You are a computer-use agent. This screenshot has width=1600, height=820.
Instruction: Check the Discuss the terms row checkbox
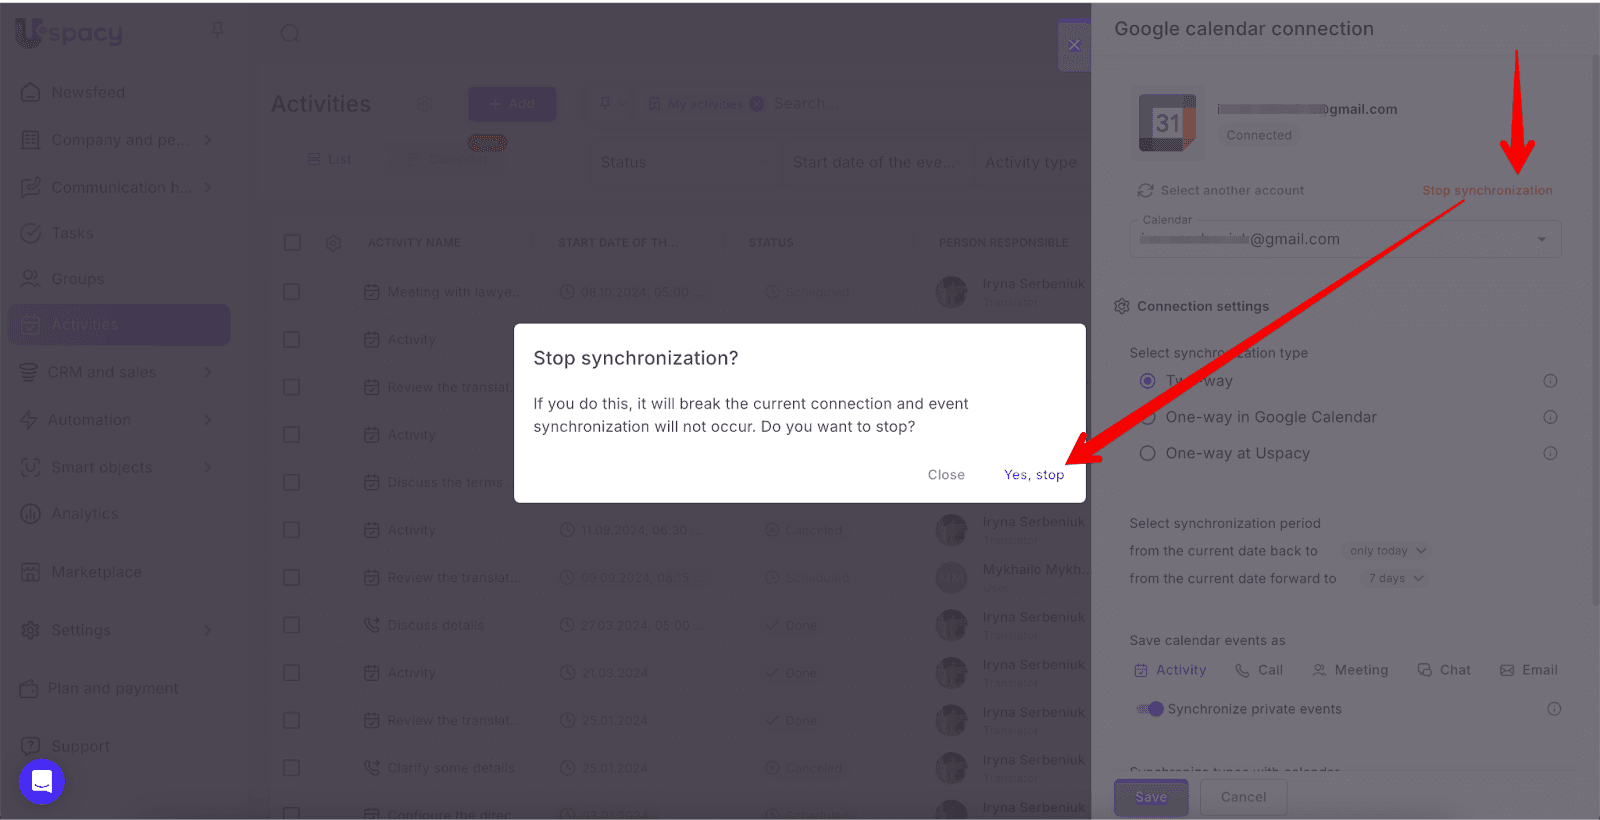pos(292,482)
